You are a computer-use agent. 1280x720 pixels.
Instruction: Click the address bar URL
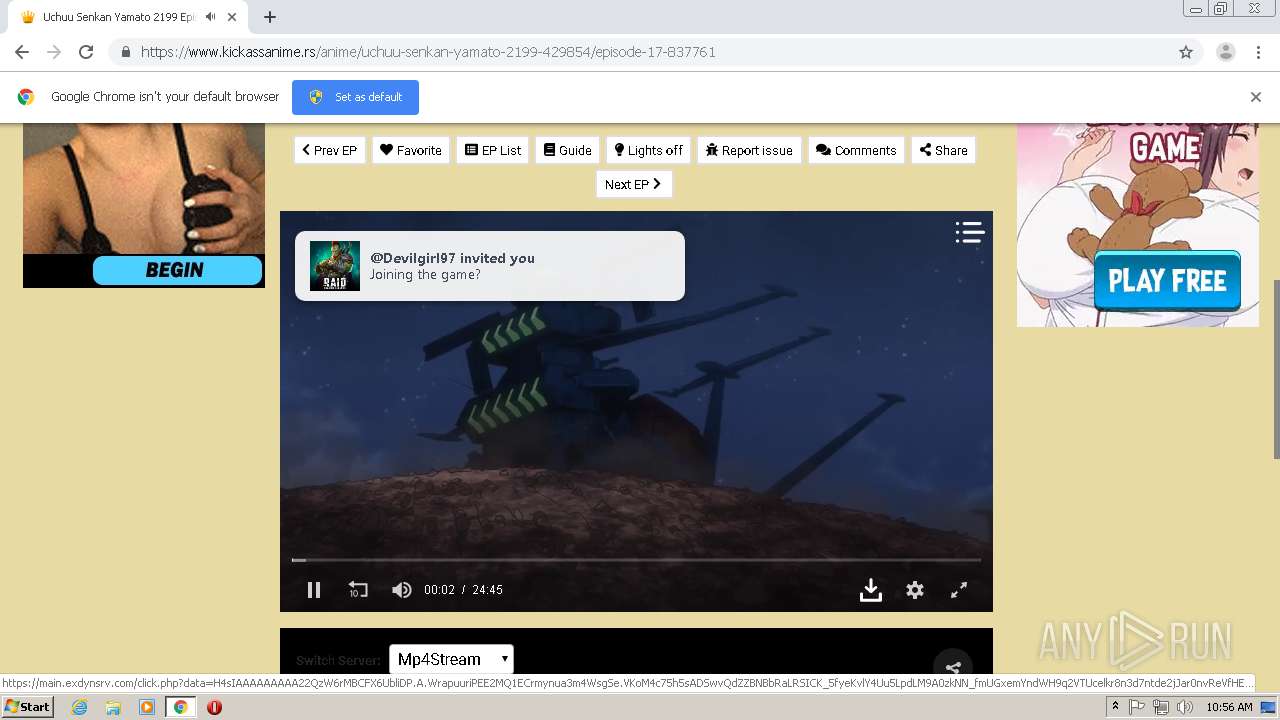click(x=428, y=52)
